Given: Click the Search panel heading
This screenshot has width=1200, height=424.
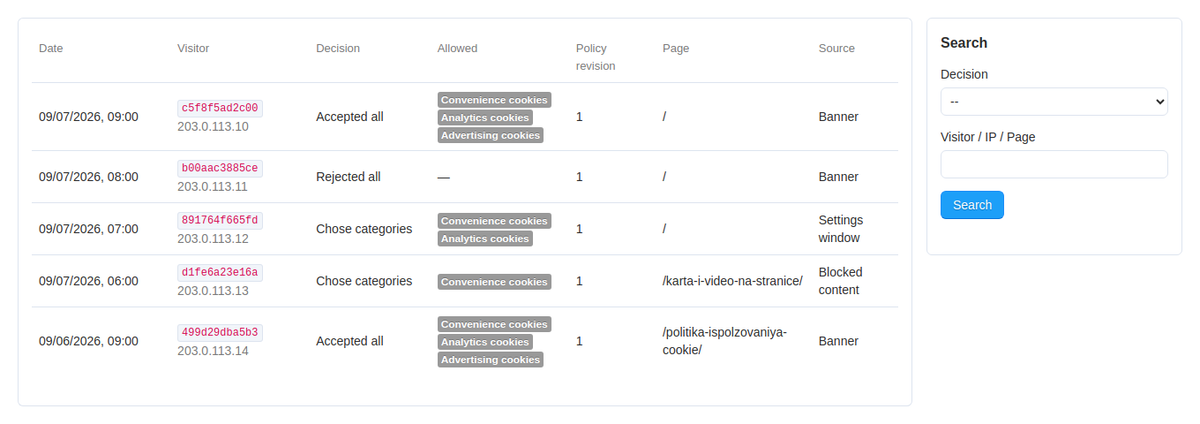Looking at the screenshot, I should coord(964,43).
